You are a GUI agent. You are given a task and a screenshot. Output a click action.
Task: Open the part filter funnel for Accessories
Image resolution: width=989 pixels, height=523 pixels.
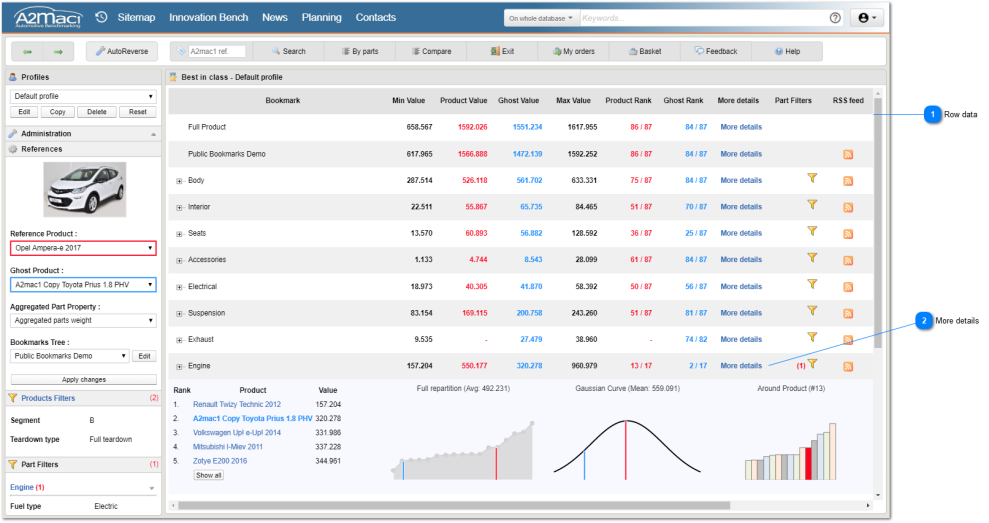click(x=812, y=257)
